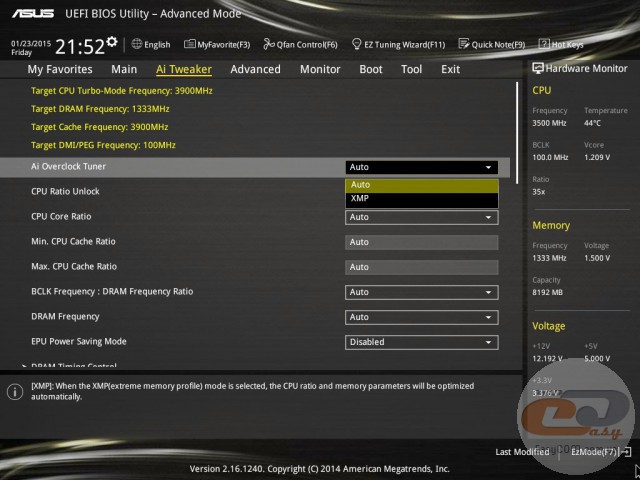Click the memory capacity 8192 MB value
Screen dimensions: 640x480
[x=547, y=292]
